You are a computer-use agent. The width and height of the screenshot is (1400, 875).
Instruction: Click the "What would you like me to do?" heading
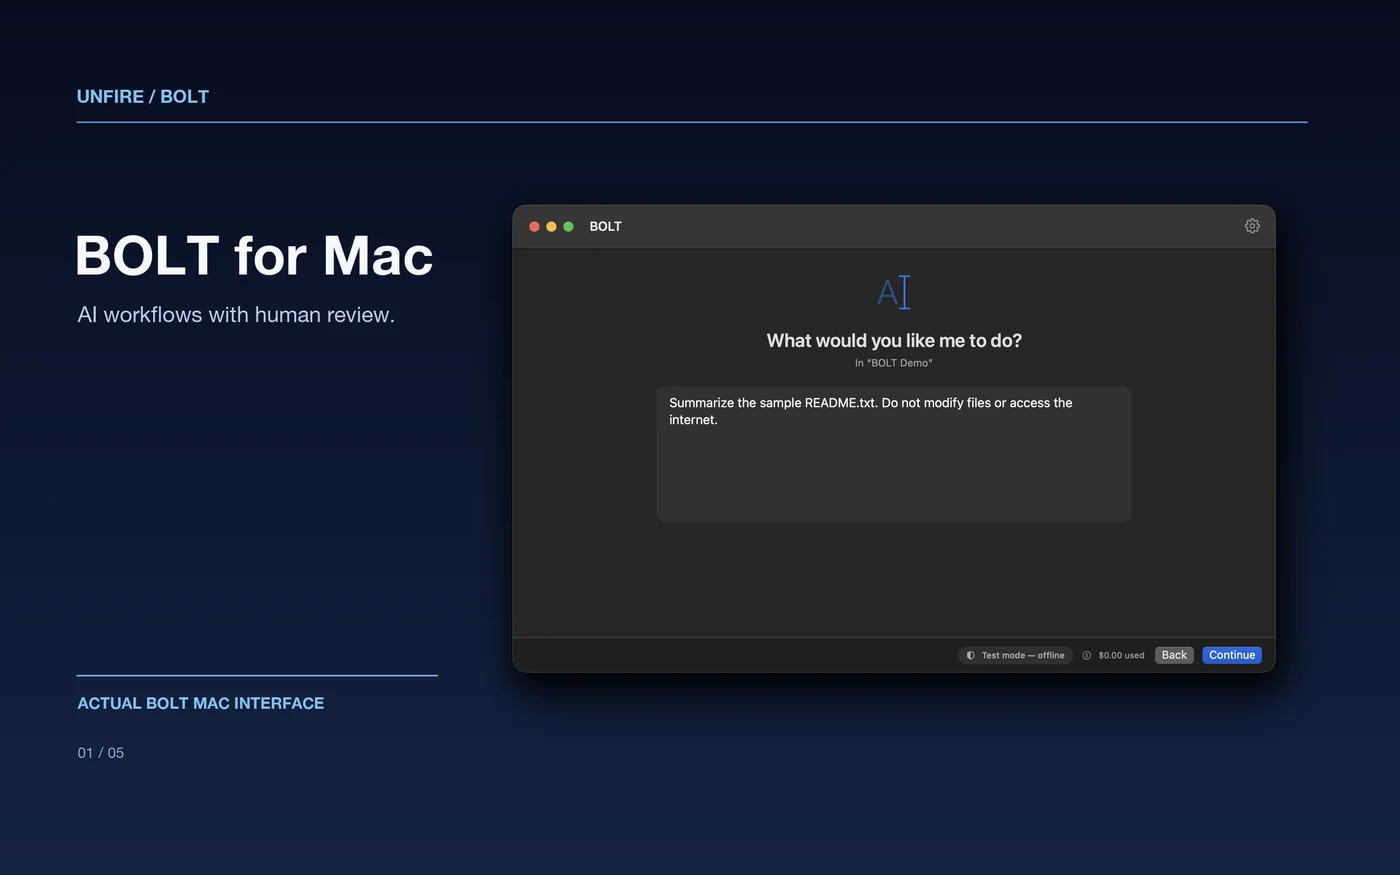click(x=894, y=341)
